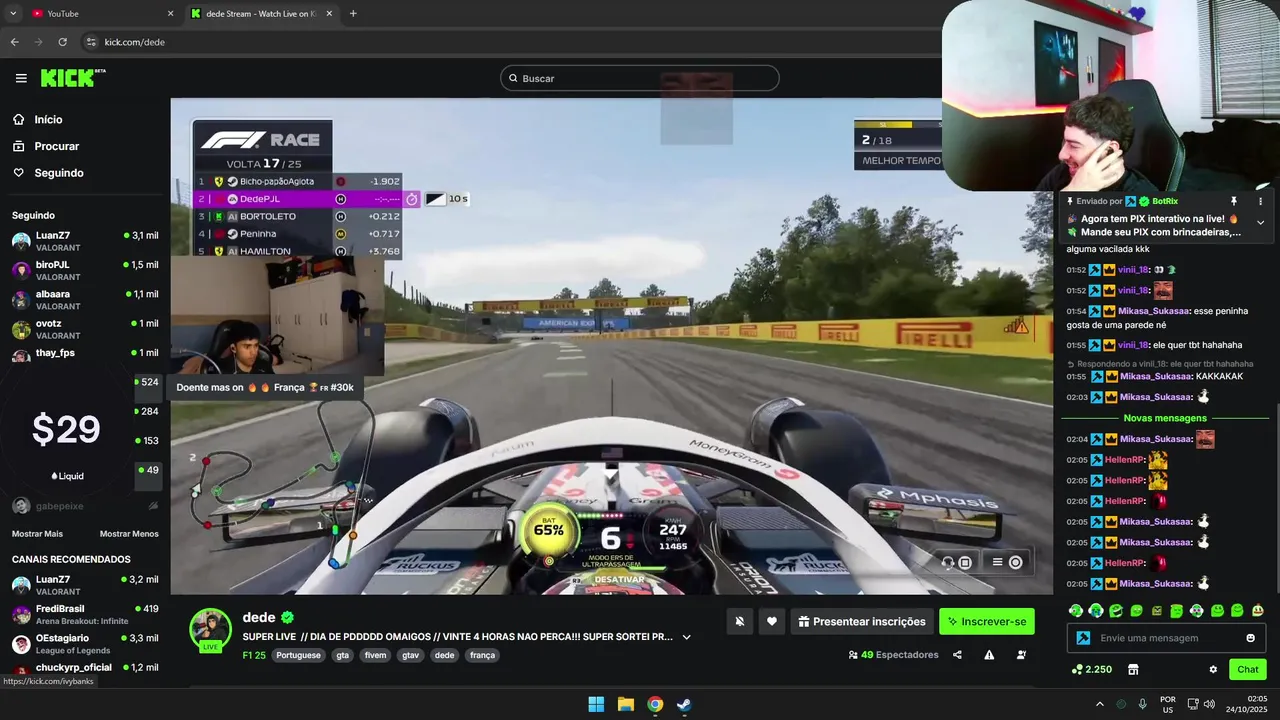Close the YouTube browser tab
Image resolution: width=1280 pixels, height=720 pixels.
coord(170,14)
